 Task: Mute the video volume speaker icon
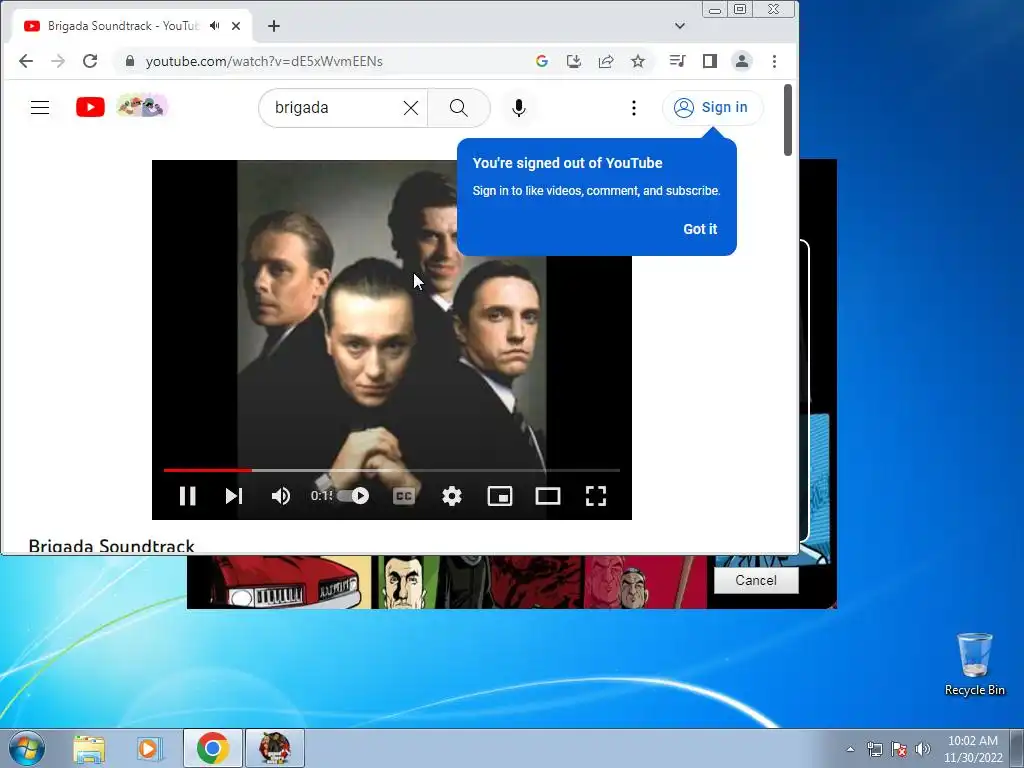(281, 496)
